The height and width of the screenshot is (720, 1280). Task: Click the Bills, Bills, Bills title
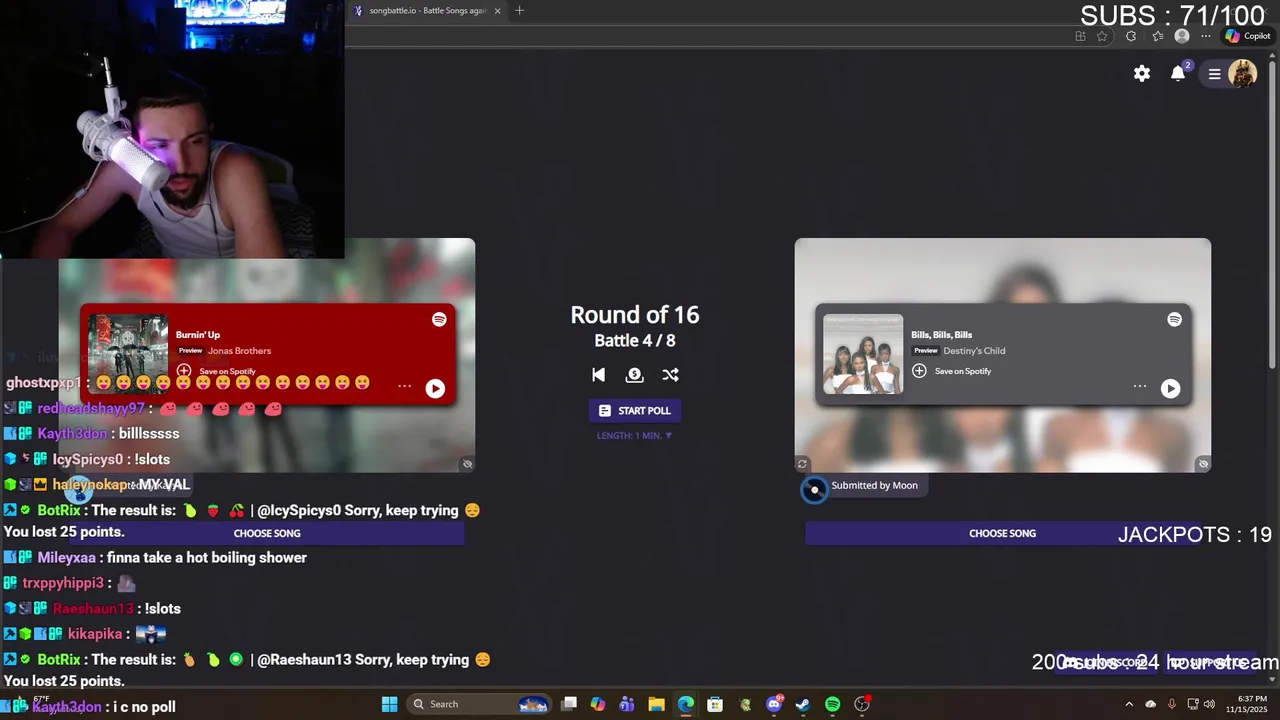coord(941,335)
